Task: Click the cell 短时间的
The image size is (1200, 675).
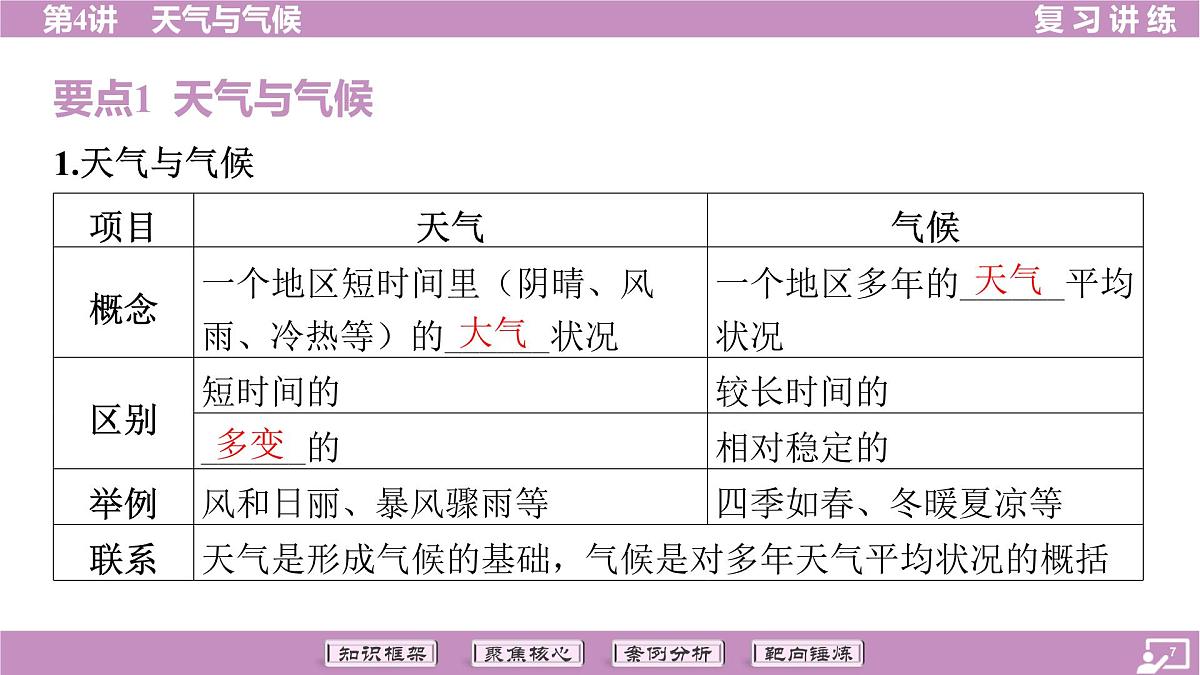Action: [451, 386]
